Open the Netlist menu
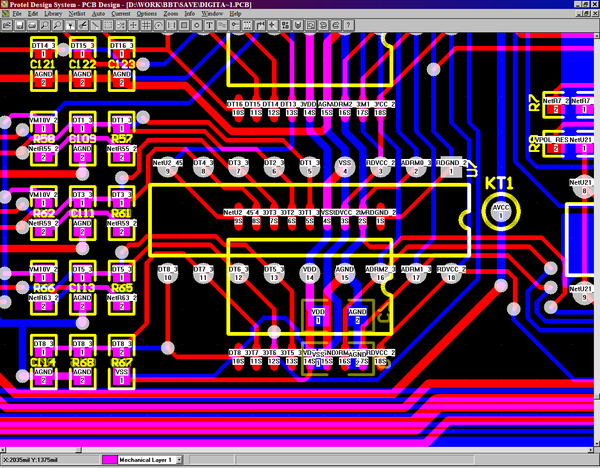 (x=77, y=14)
